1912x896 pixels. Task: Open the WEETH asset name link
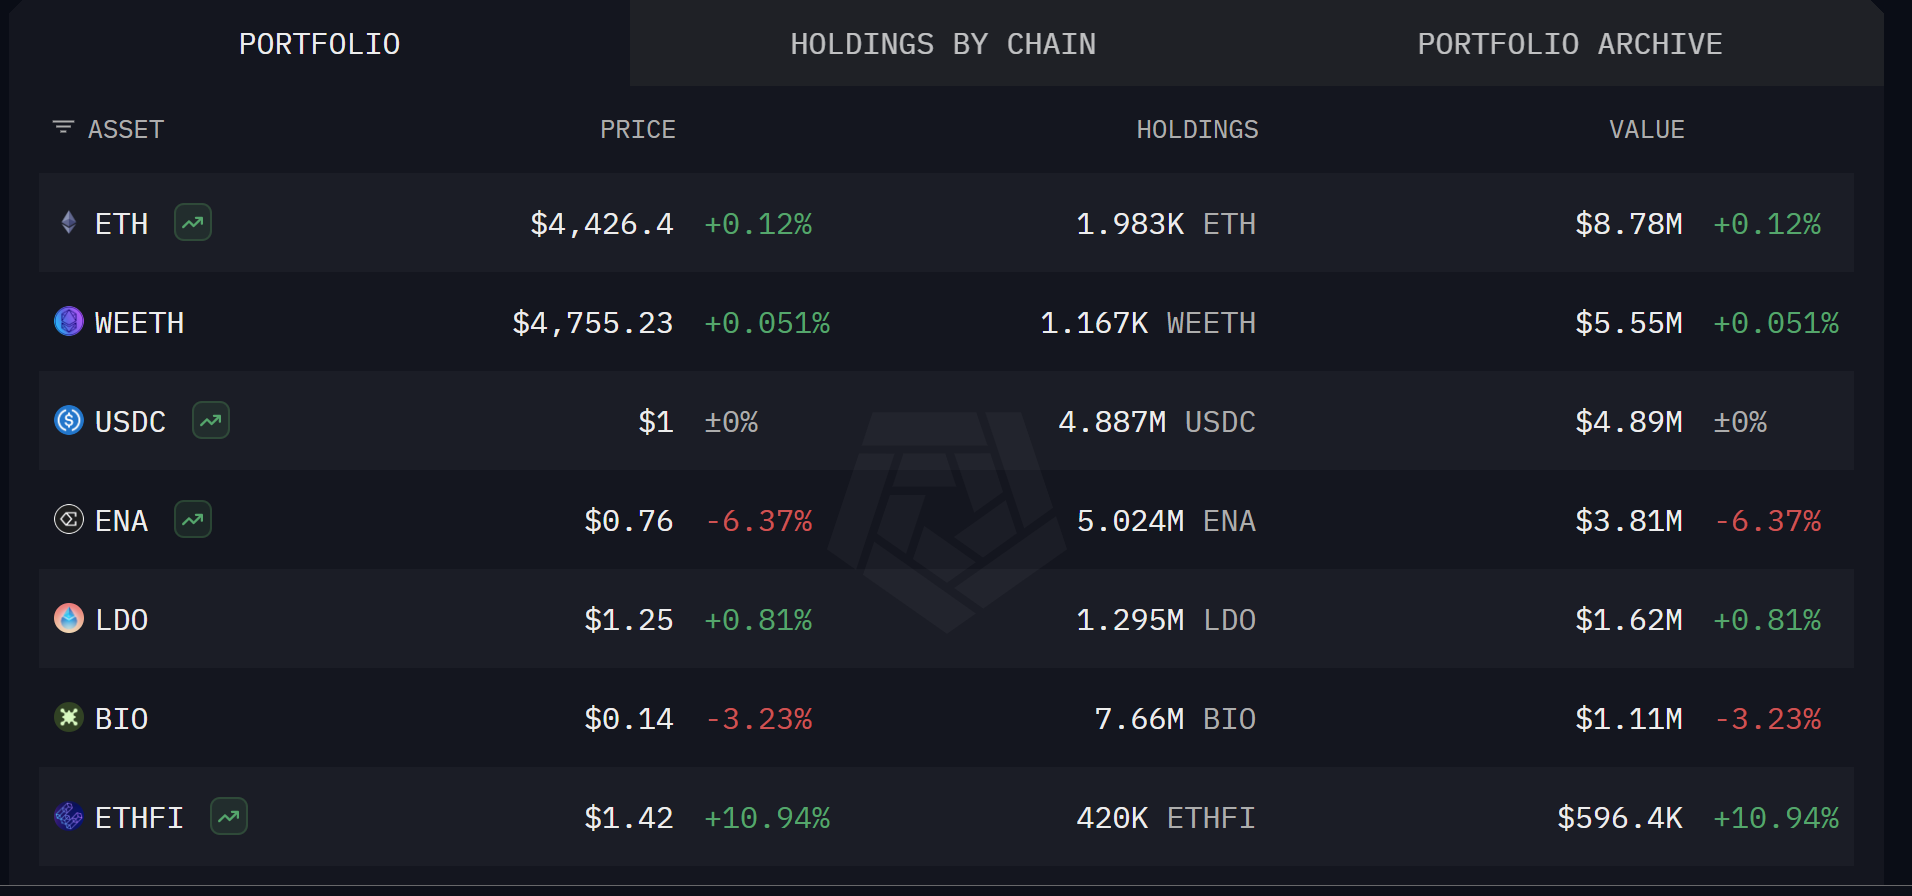139,323
